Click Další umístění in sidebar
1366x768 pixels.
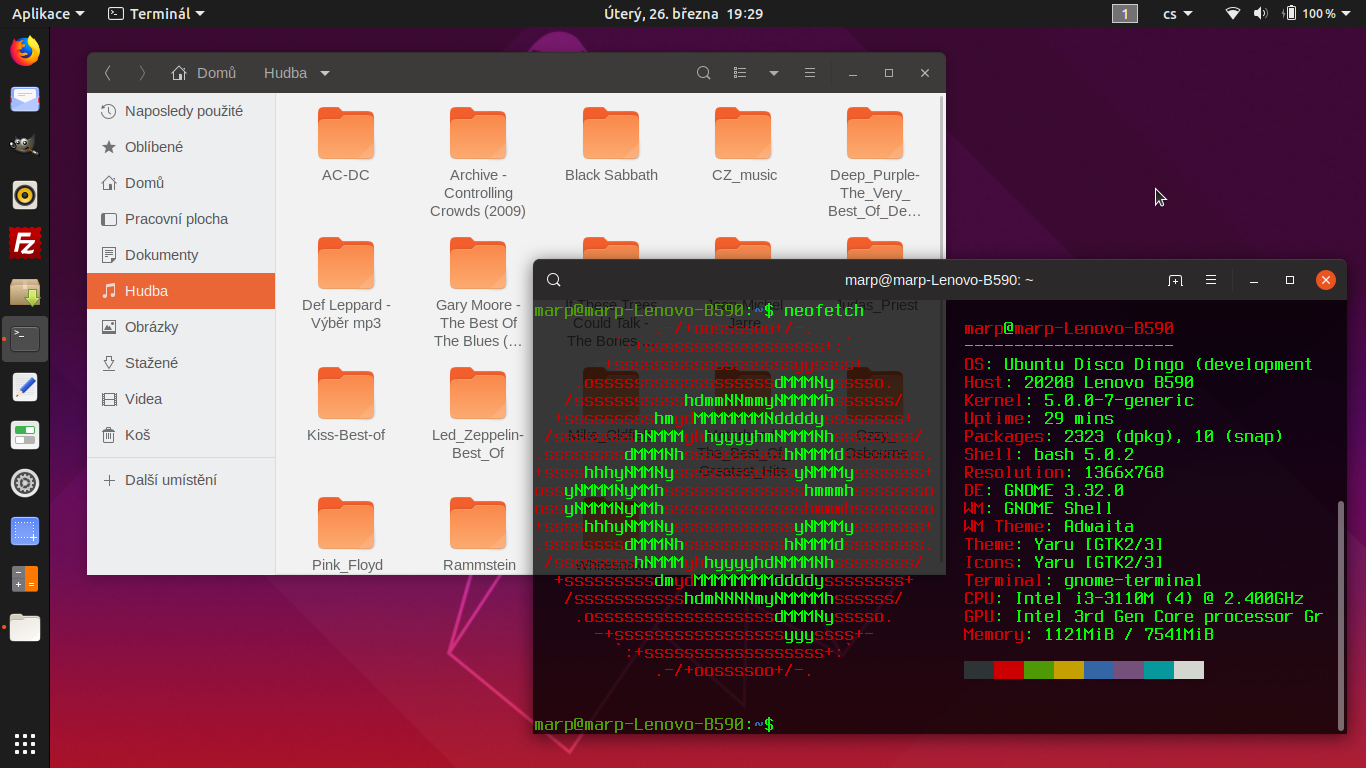[181, 480]
